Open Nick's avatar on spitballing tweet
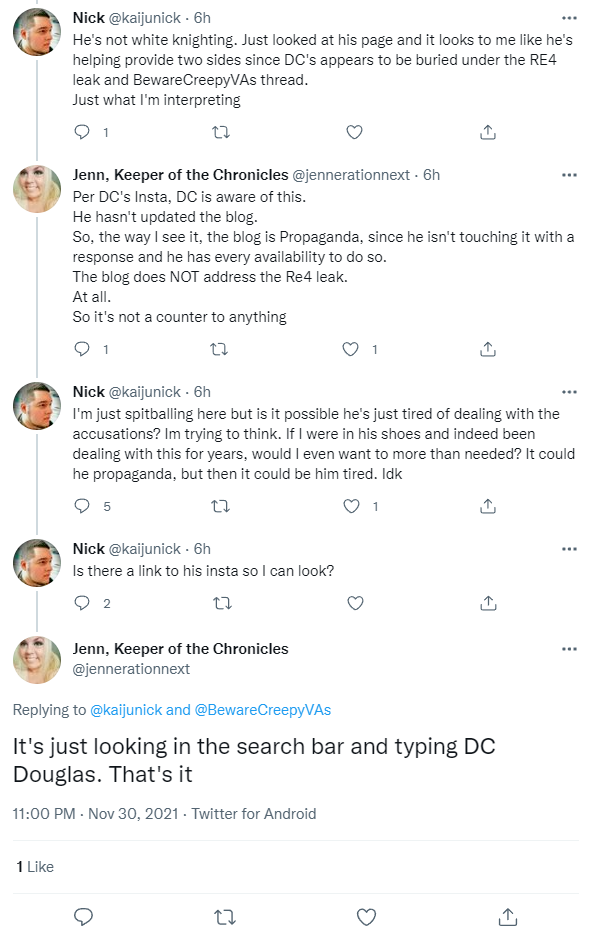 [x=37, y=406]
